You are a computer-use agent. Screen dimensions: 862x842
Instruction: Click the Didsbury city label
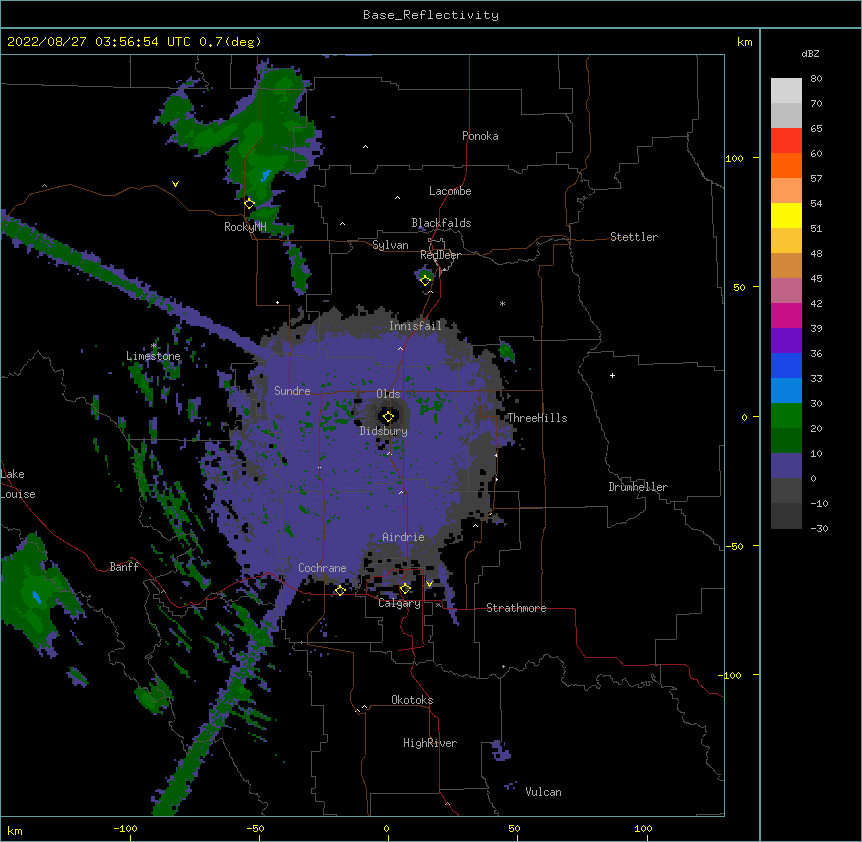(x=384, y=431)
